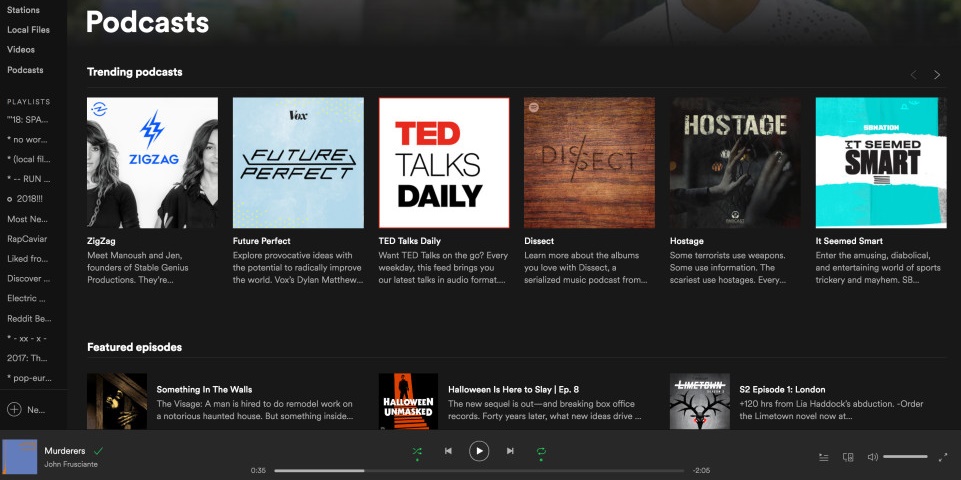Open the Electric playlist

click(x=26, y=299)
